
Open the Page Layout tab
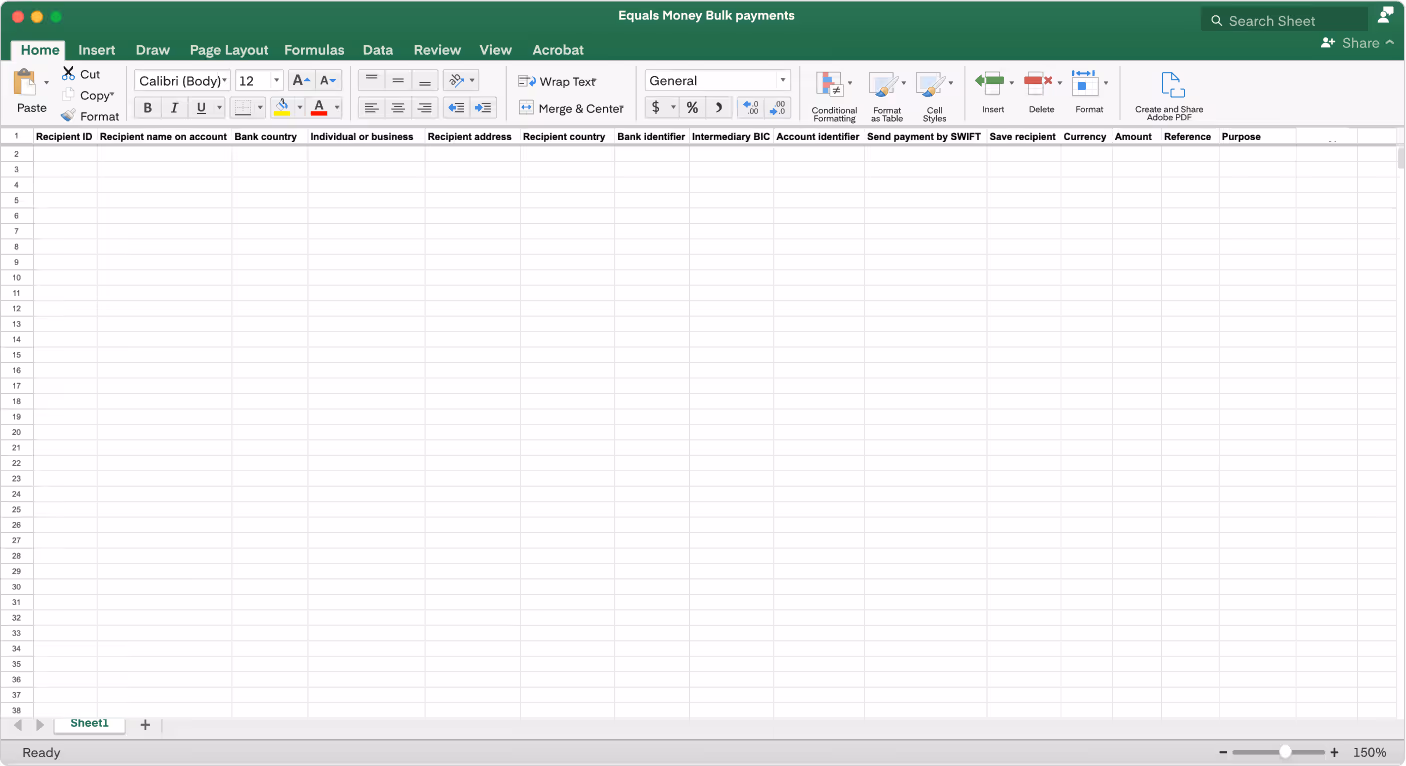229,50
